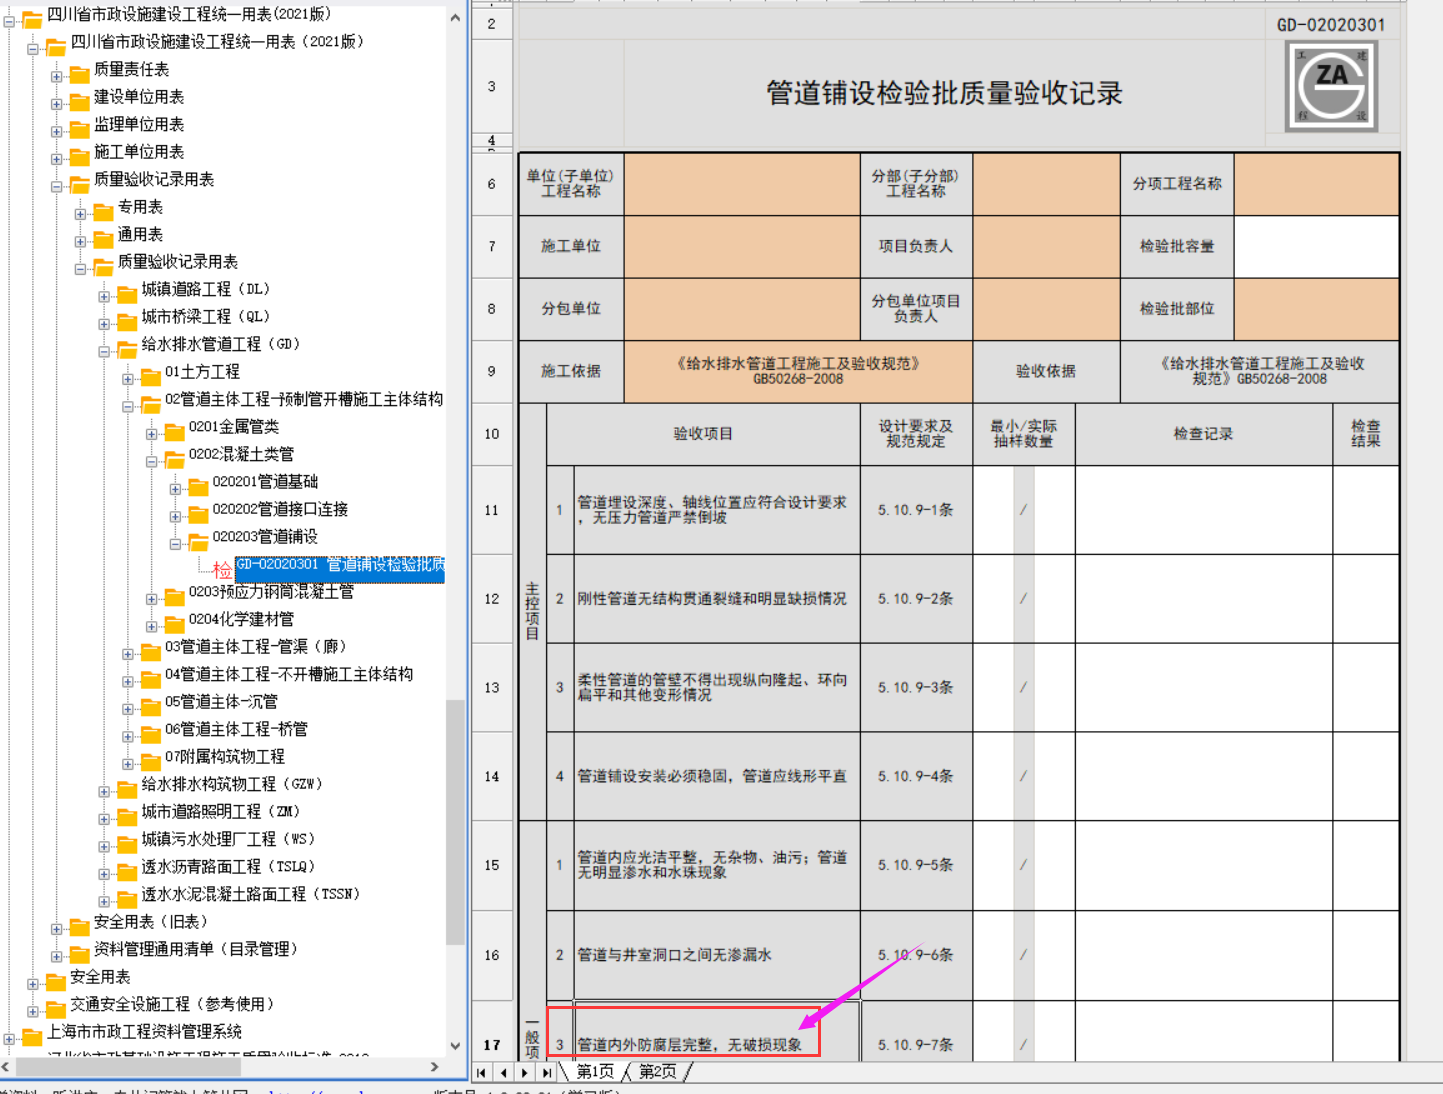Click the 项目负责人 value cell
This screenshot has width=1443, height=1094.
[x=1046, y=246]
